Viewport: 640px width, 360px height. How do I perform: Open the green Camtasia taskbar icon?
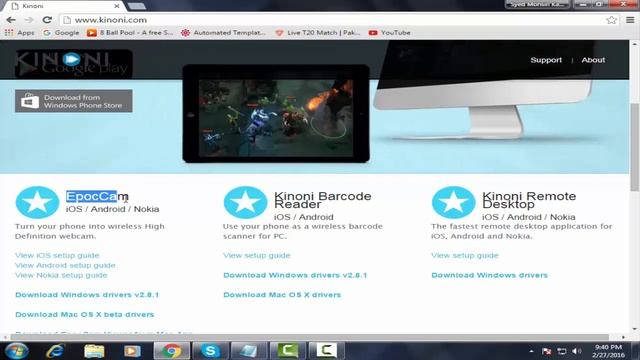click(287, 351)
